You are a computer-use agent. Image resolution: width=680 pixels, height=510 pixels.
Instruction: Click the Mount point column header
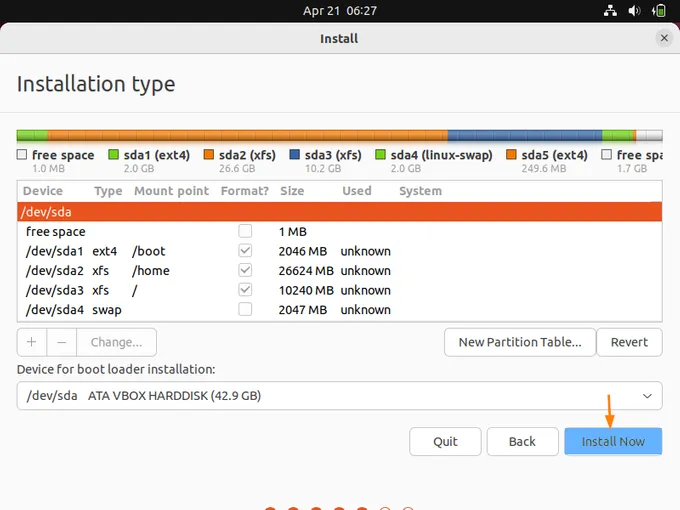(171, 191)
